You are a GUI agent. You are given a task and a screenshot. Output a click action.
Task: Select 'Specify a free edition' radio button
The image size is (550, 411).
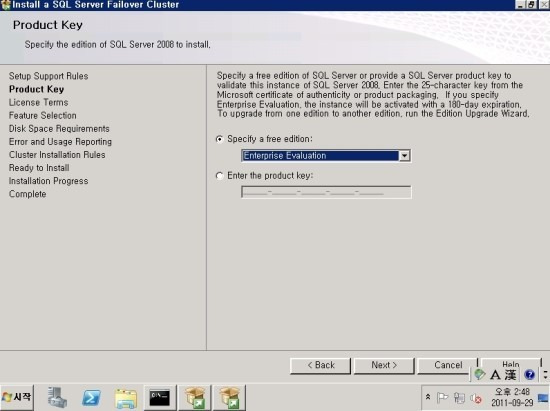point(220,139)
